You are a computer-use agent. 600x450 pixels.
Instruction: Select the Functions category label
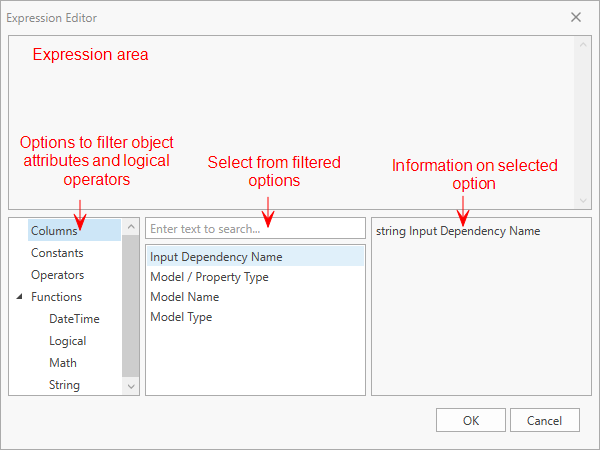[56, 297]
